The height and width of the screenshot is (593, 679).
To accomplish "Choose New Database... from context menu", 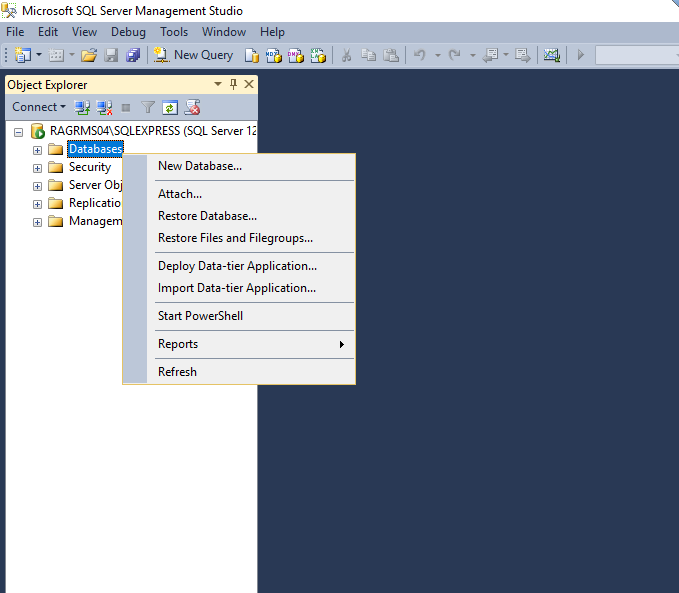I will (251, 166).
